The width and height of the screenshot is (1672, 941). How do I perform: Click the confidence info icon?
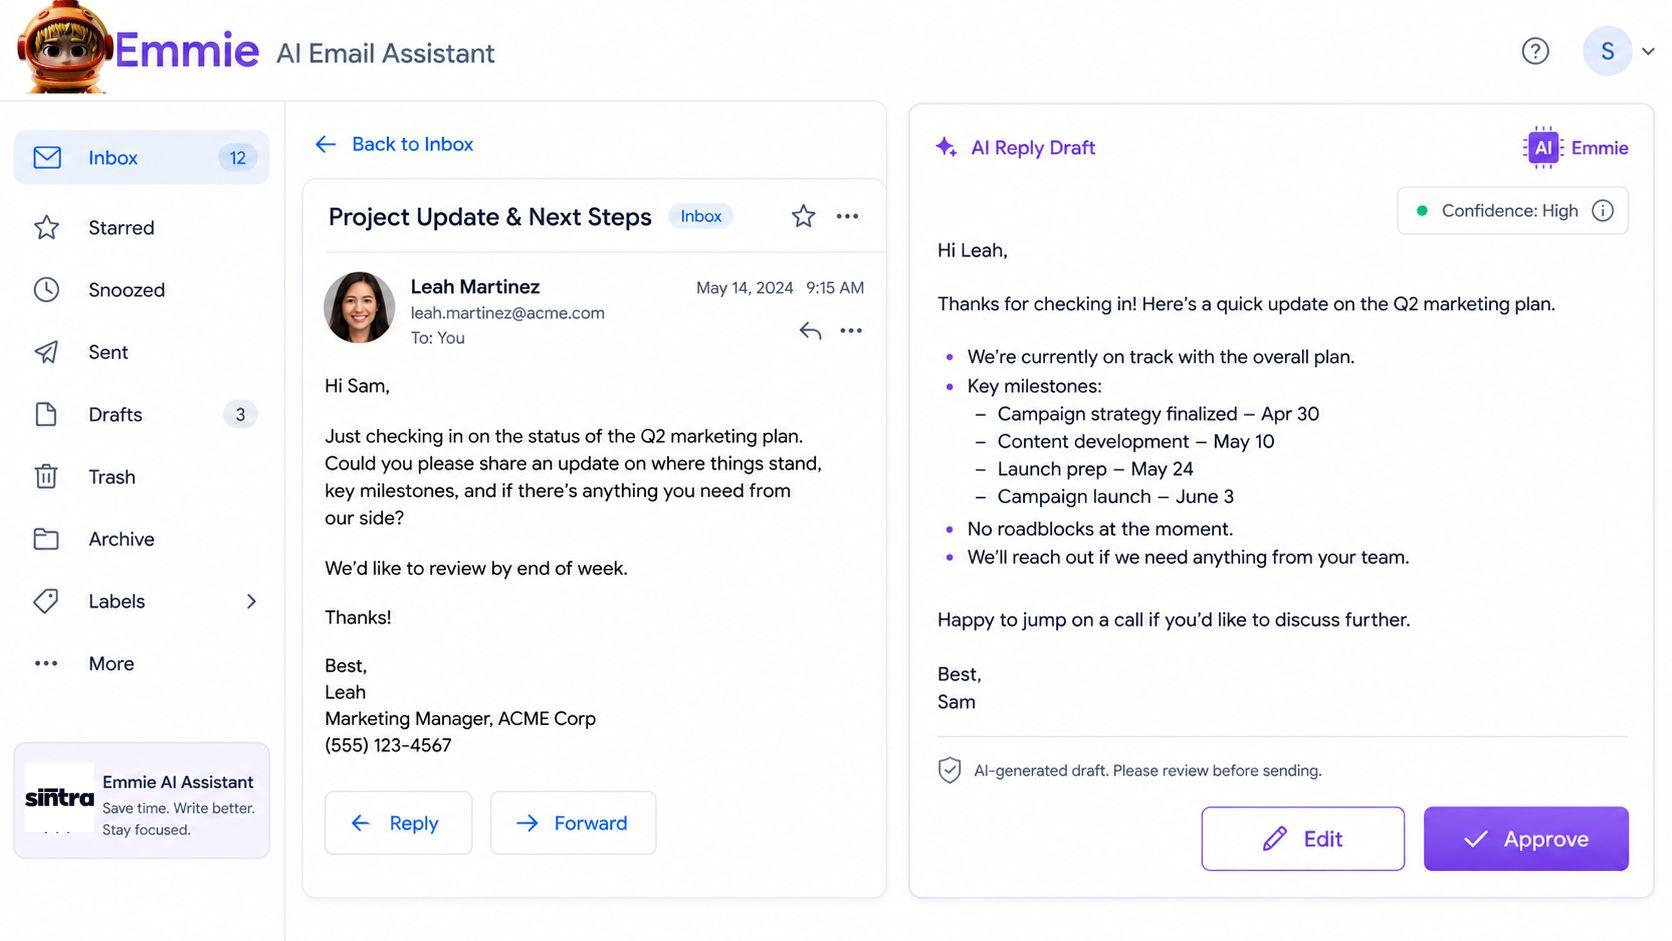pos(1603,211)
